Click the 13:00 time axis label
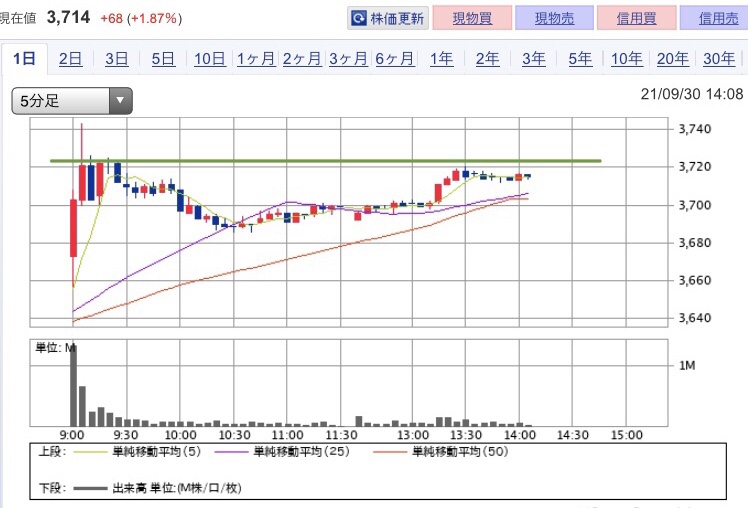The width and height of the screenshot is (748, 508). [413, 435]
